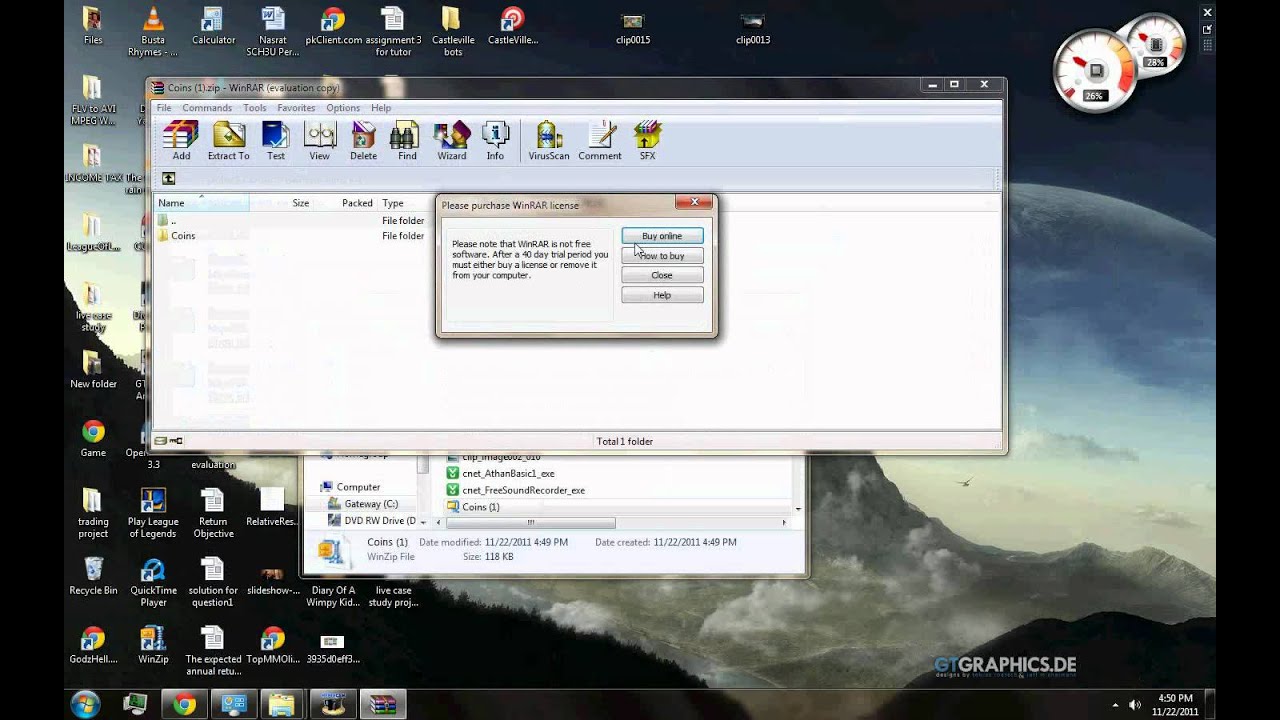Click the Find binoculars toolbar icon

407,140
